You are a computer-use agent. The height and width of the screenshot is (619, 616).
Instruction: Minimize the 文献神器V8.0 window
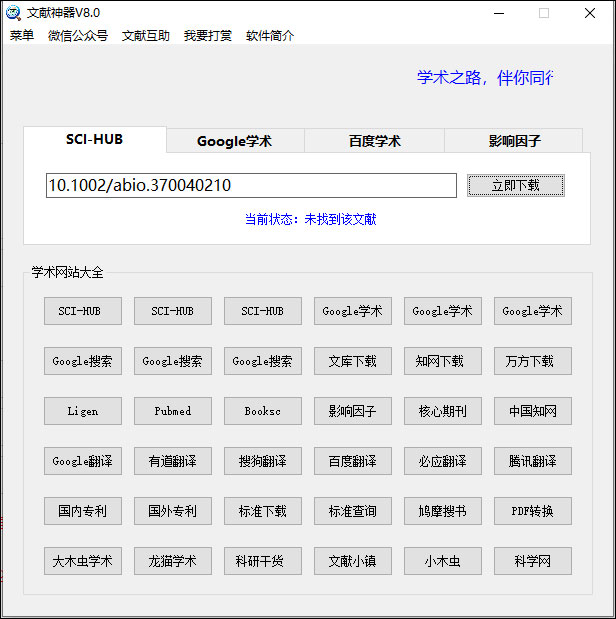499,13
